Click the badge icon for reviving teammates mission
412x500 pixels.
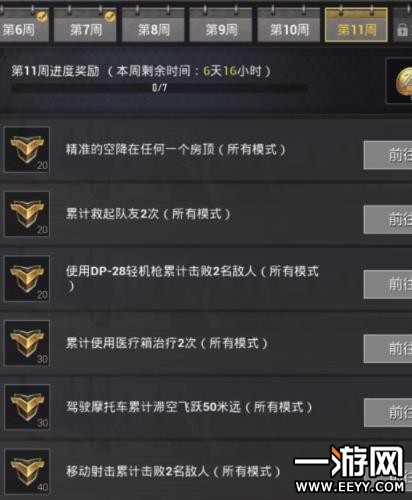pos(27,214)
